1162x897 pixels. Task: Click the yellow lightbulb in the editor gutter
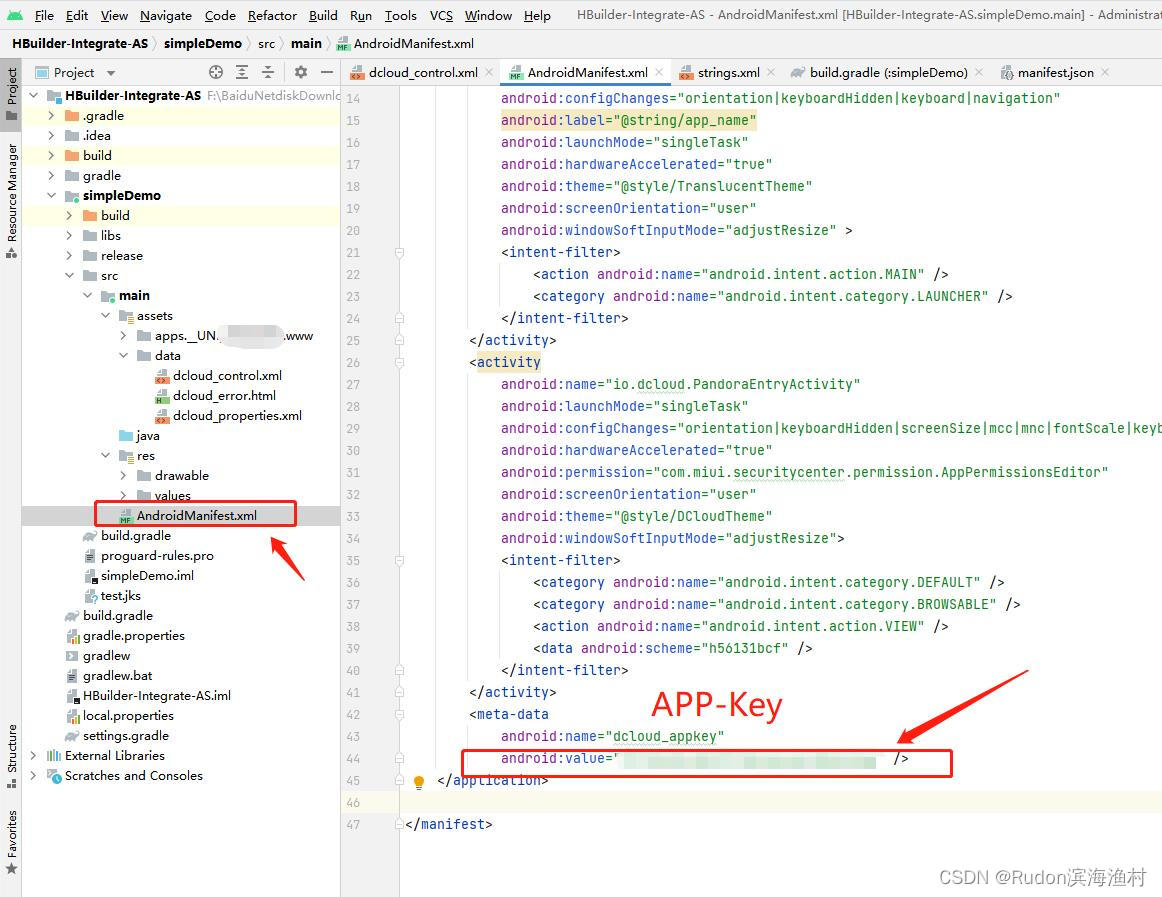coord(419,780)
